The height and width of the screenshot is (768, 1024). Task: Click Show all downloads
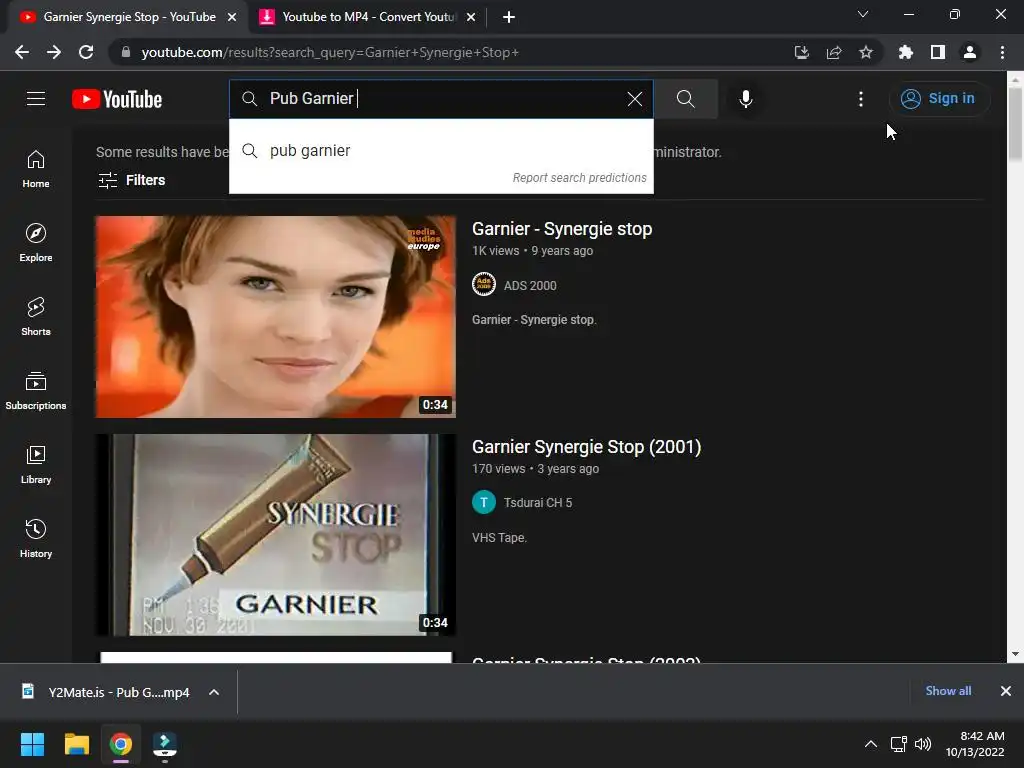coord(948,691)
